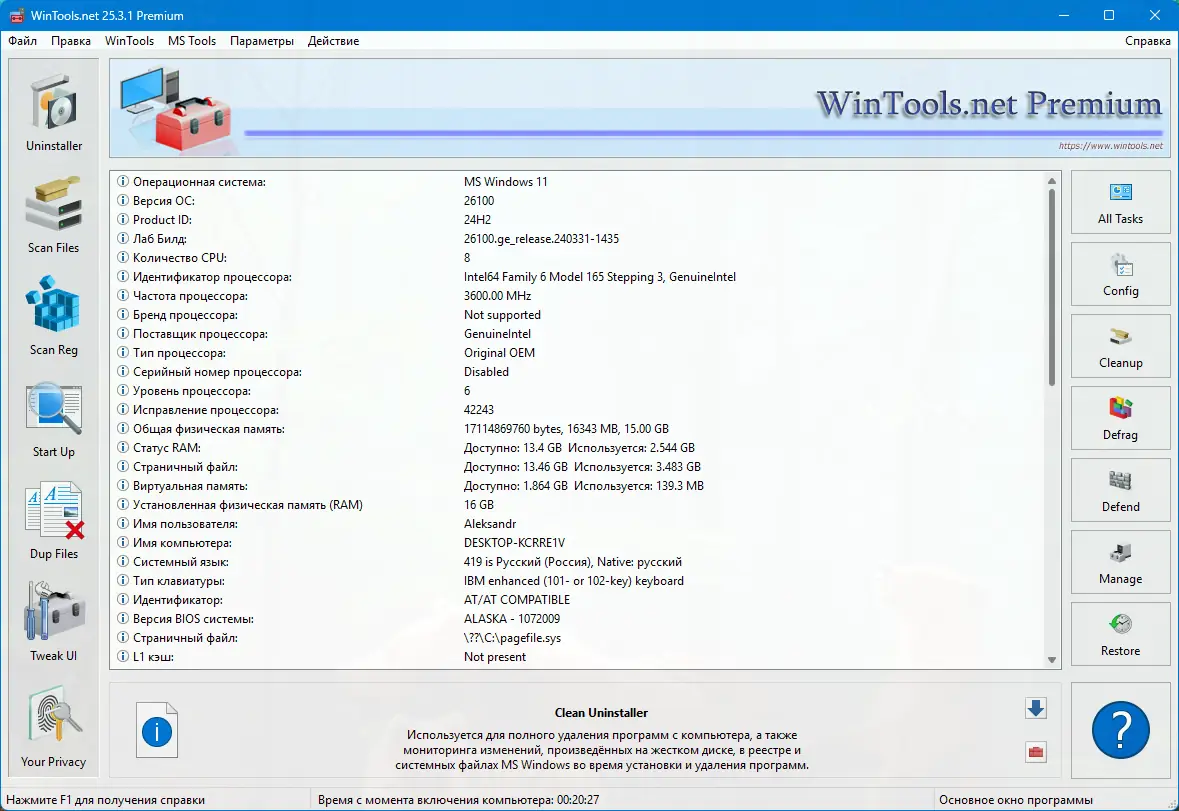The width and height of the screenshot is (1179, 811).
Task: Click the scroll down arrow of info list
Action: (1052, 660)
